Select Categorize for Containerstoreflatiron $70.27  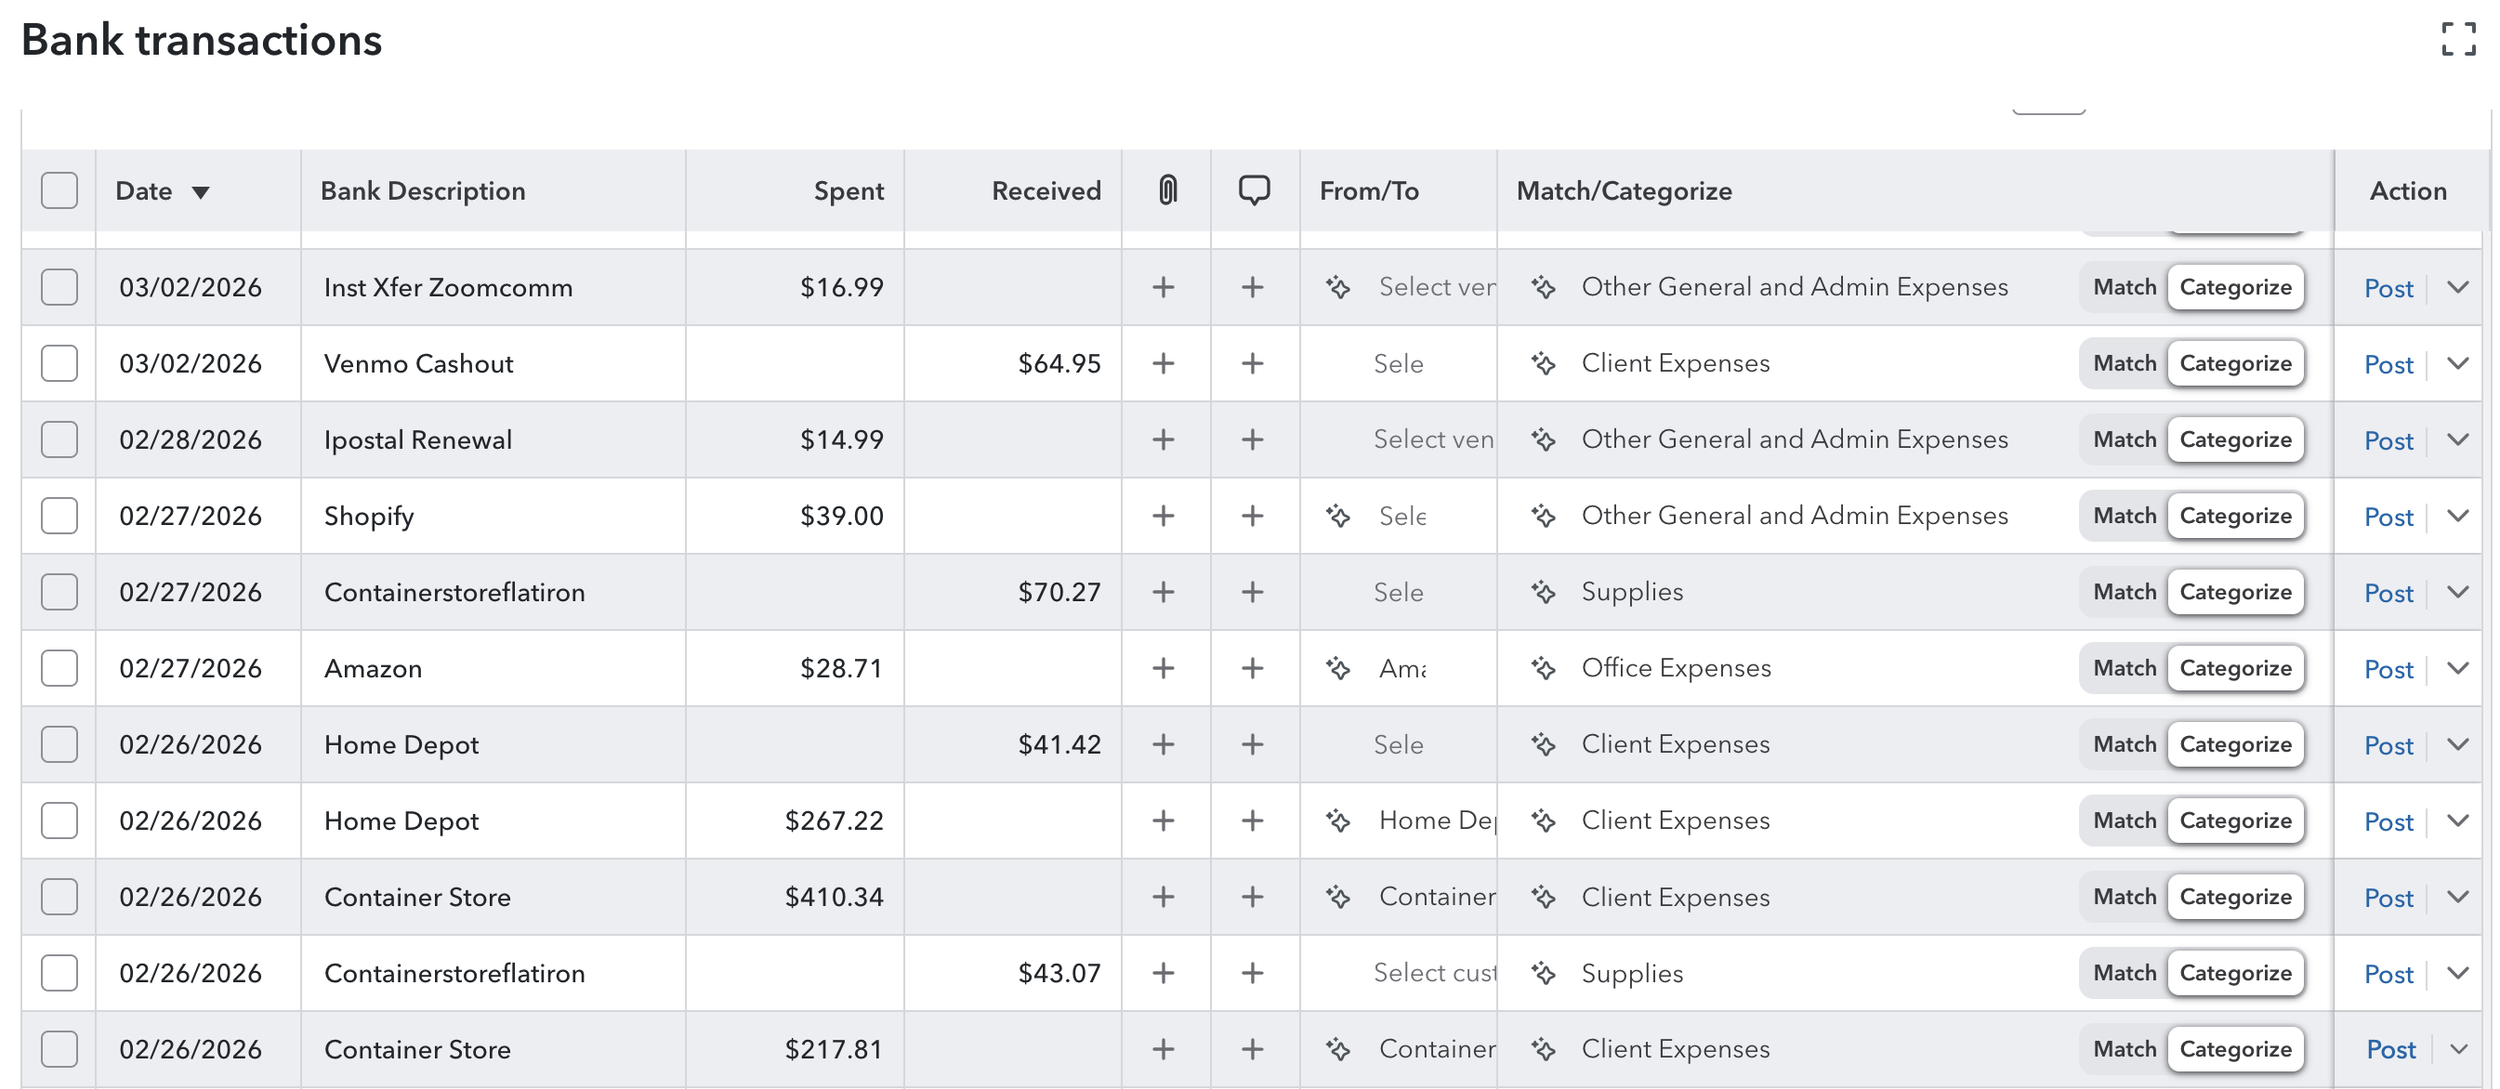[x=2235, y=592]
